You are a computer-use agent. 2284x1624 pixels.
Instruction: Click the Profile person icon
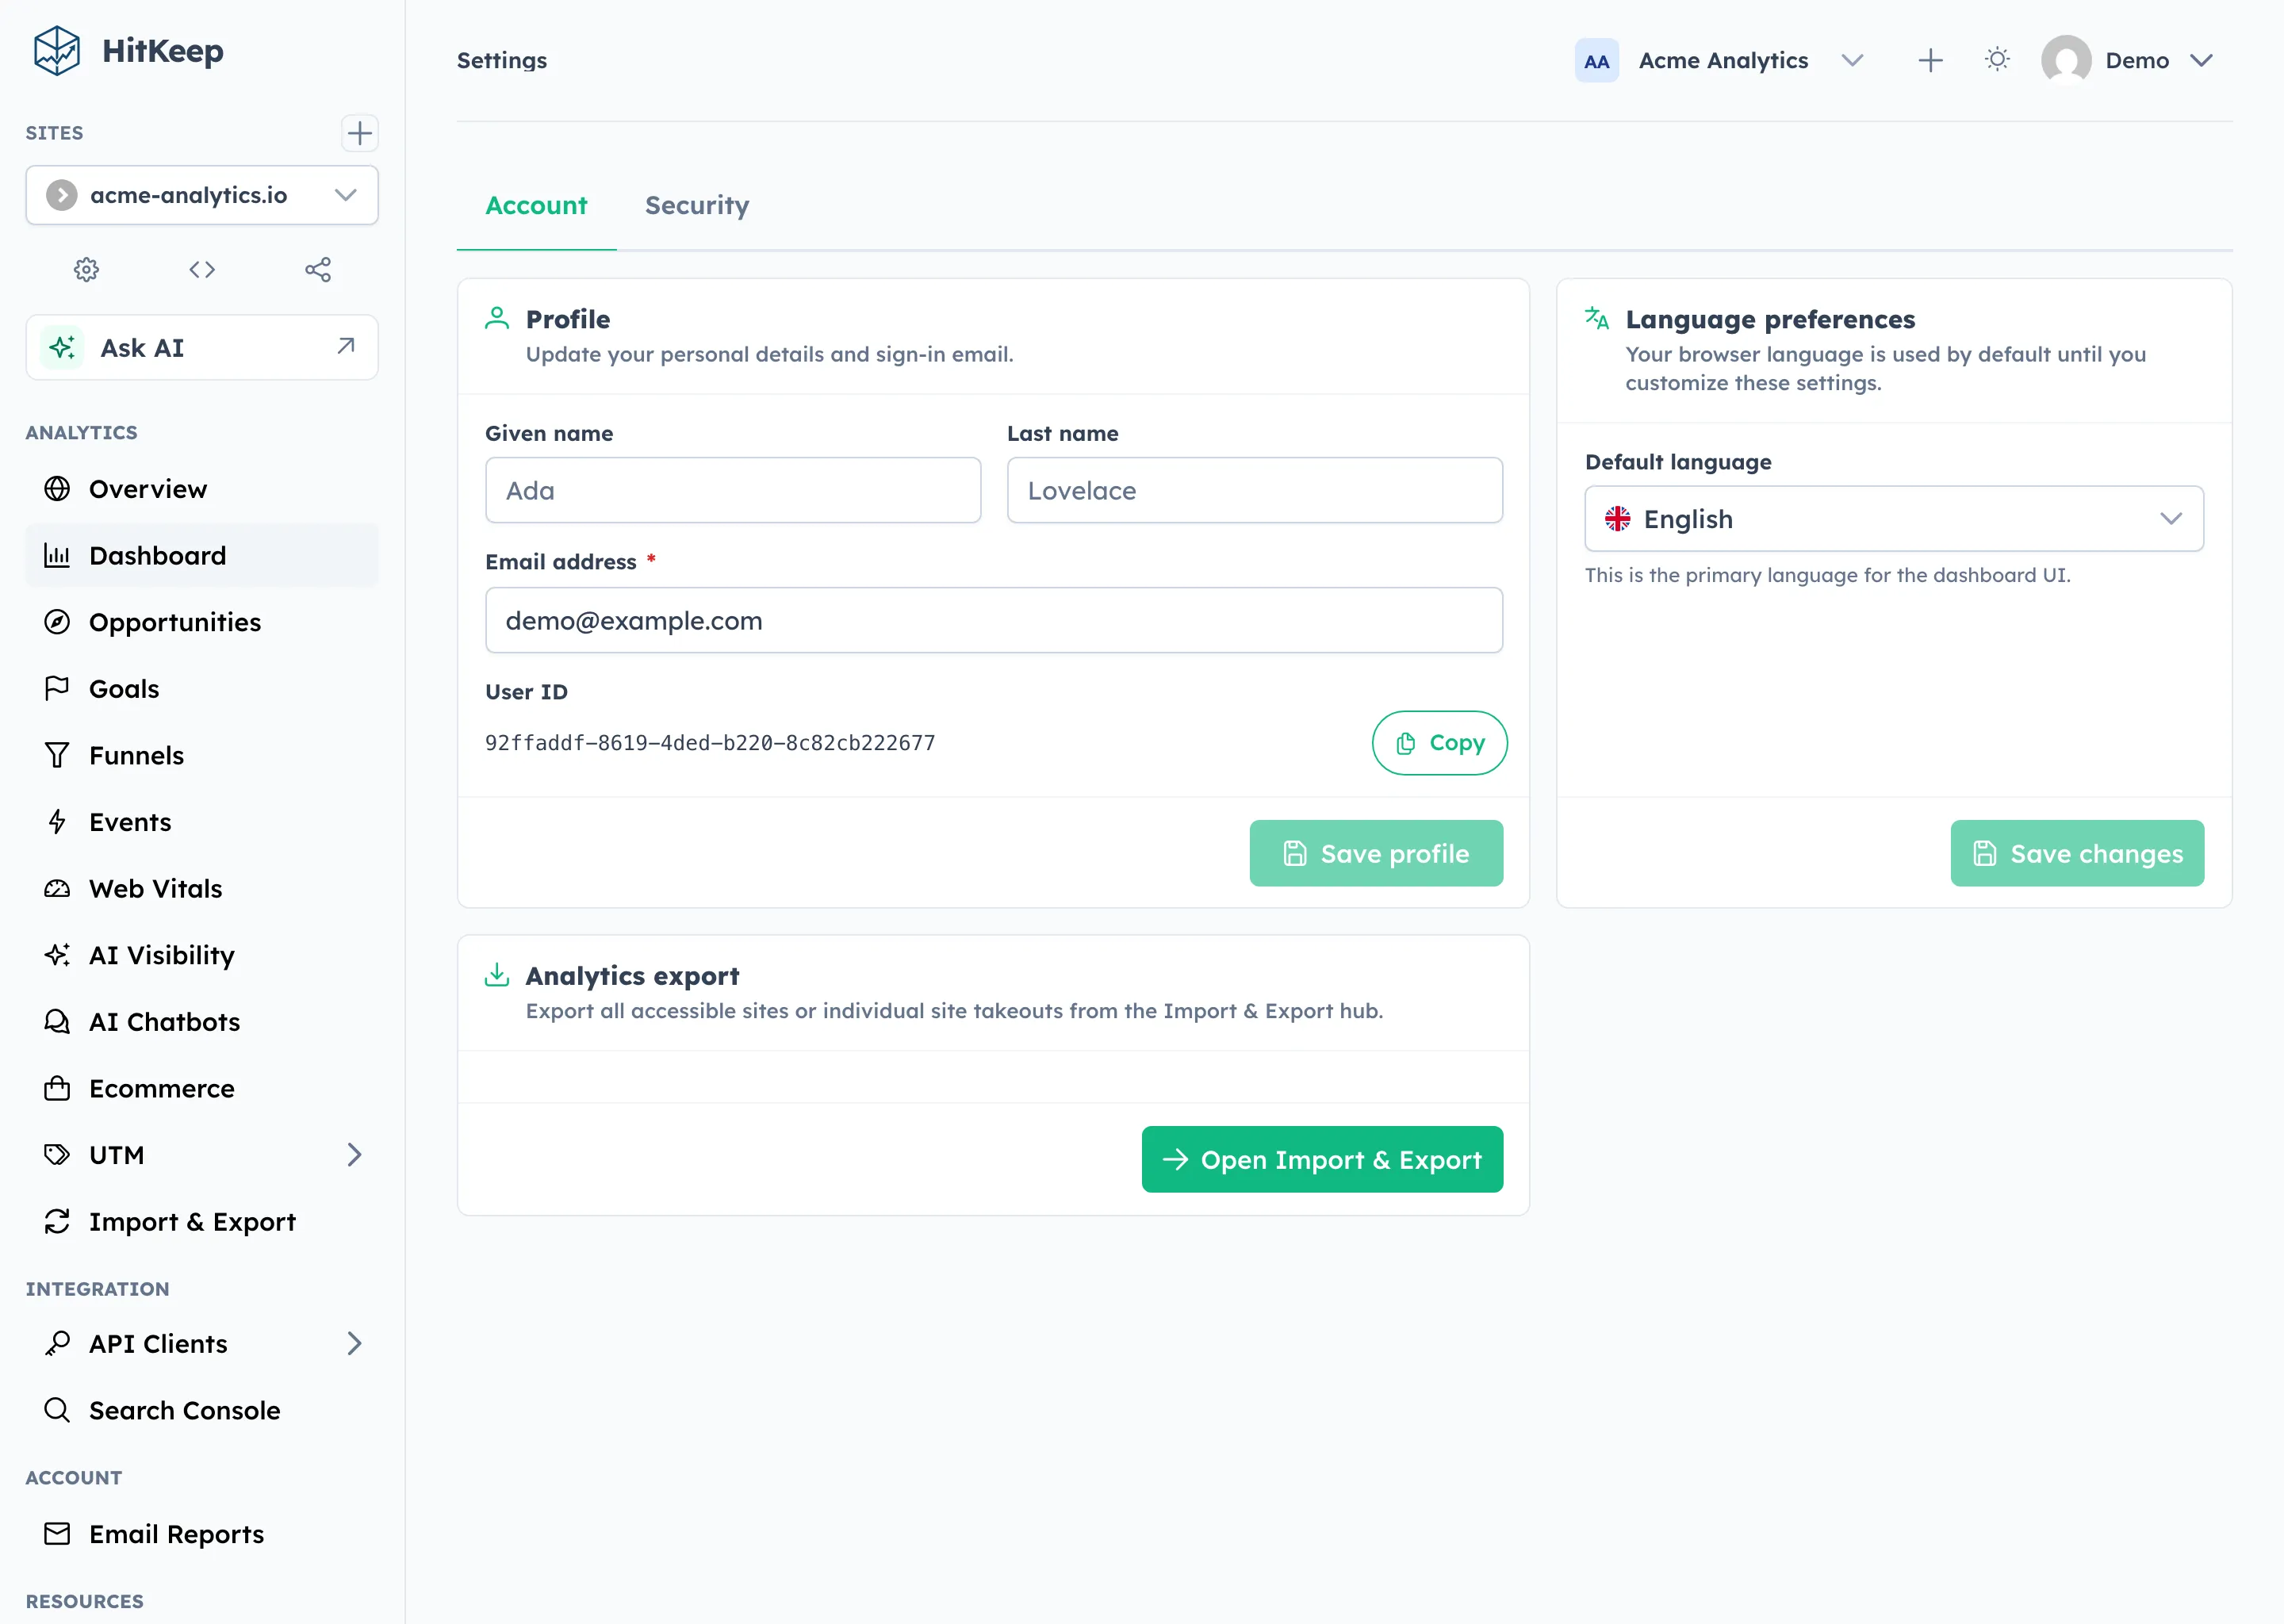(x=497, y=318)
